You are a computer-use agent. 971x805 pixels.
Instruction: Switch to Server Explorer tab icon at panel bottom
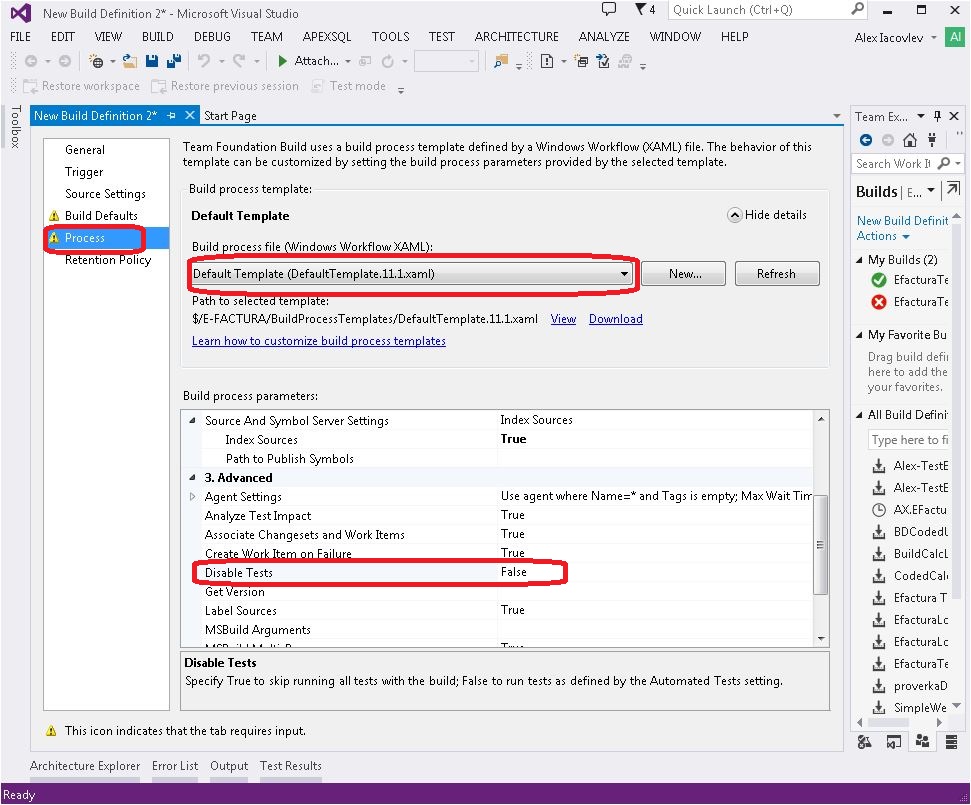pos(951,741)
